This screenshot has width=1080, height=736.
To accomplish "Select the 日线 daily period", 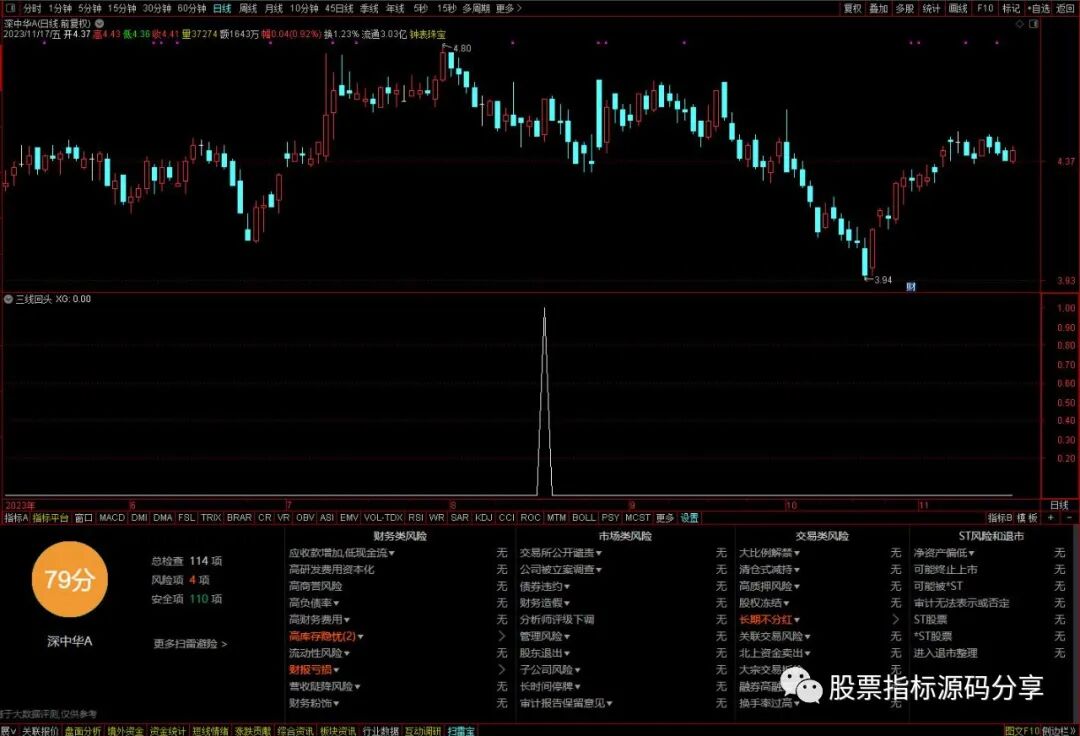I will tap(222, 8).
